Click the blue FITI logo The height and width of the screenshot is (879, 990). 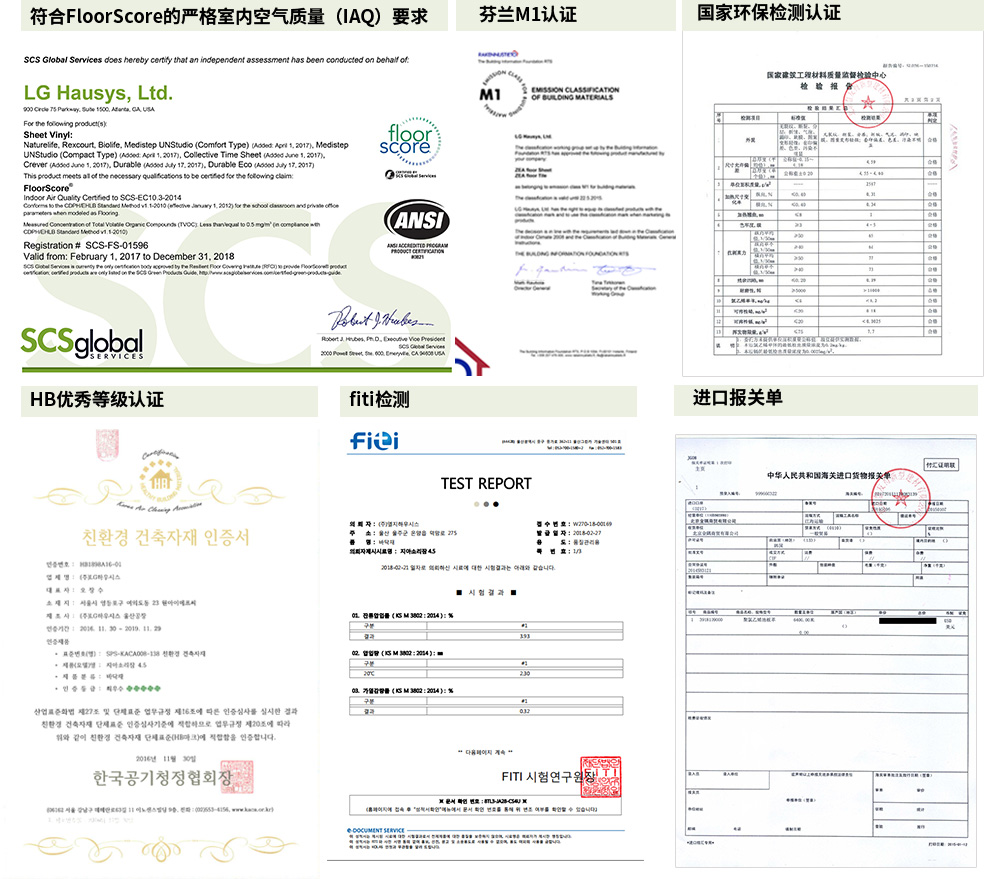pos(374,441)
